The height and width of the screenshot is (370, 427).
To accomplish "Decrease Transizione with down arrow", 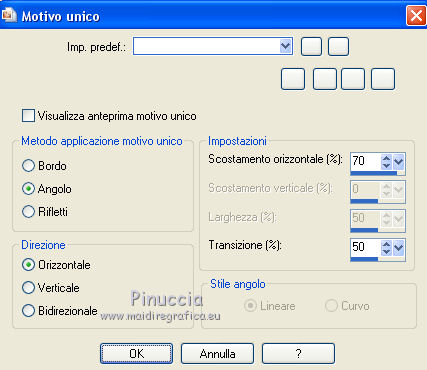I will (386, 252).
